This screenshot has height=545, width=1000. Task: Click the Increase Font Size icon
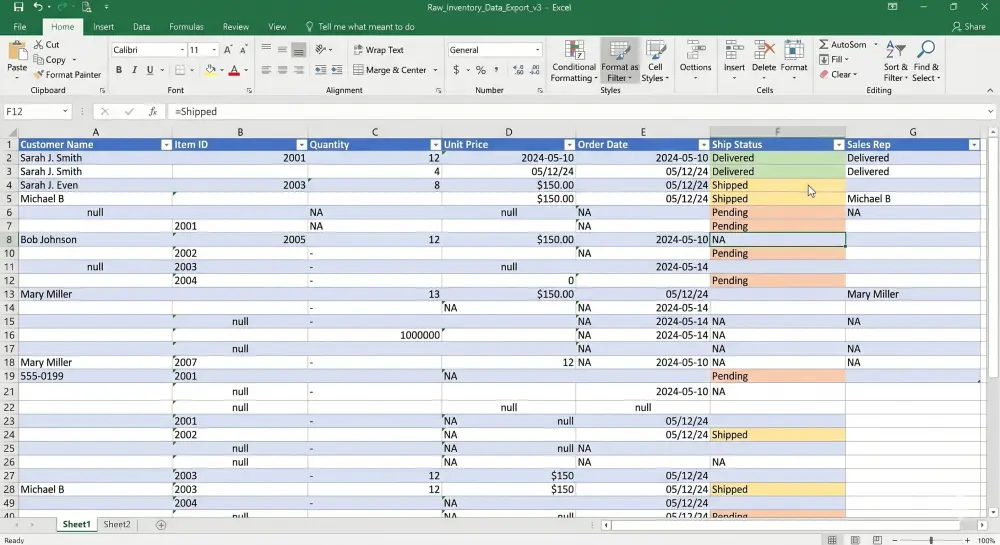[228, 50]
